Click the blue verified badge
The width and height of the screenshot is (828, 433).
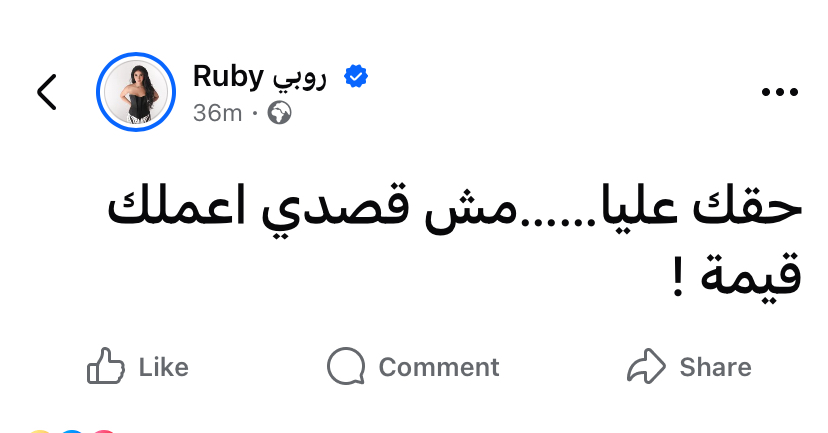tap(355, 76)
